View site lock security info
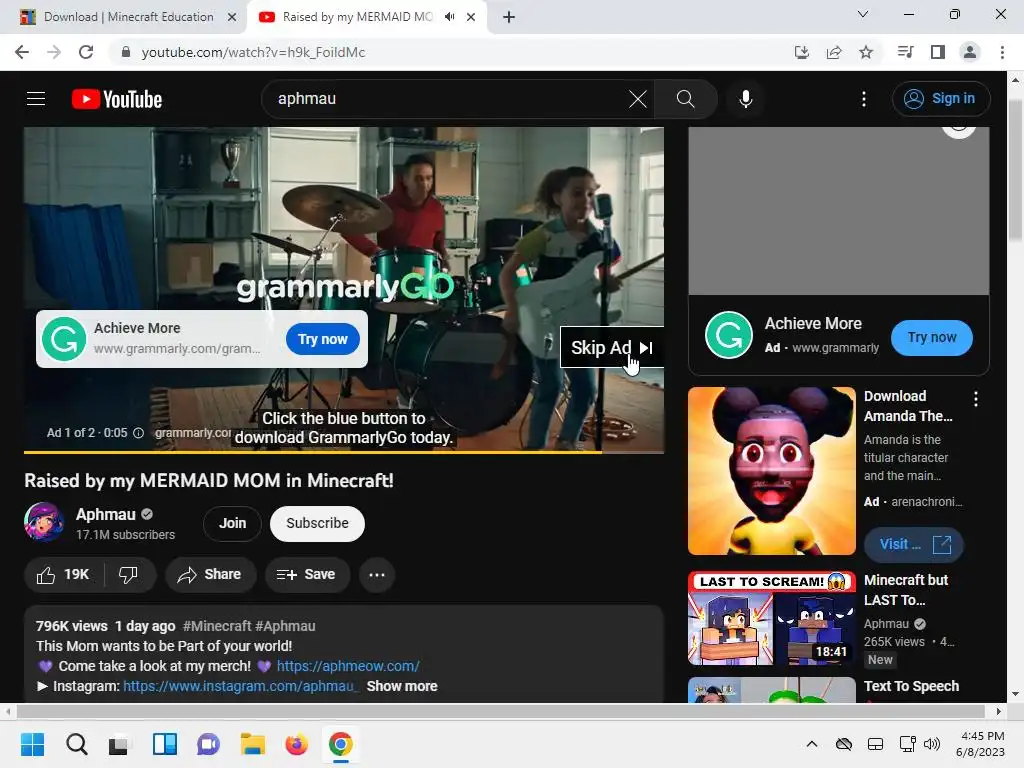Viewport: 1024px width, 768px height. (x=126, y=52)
